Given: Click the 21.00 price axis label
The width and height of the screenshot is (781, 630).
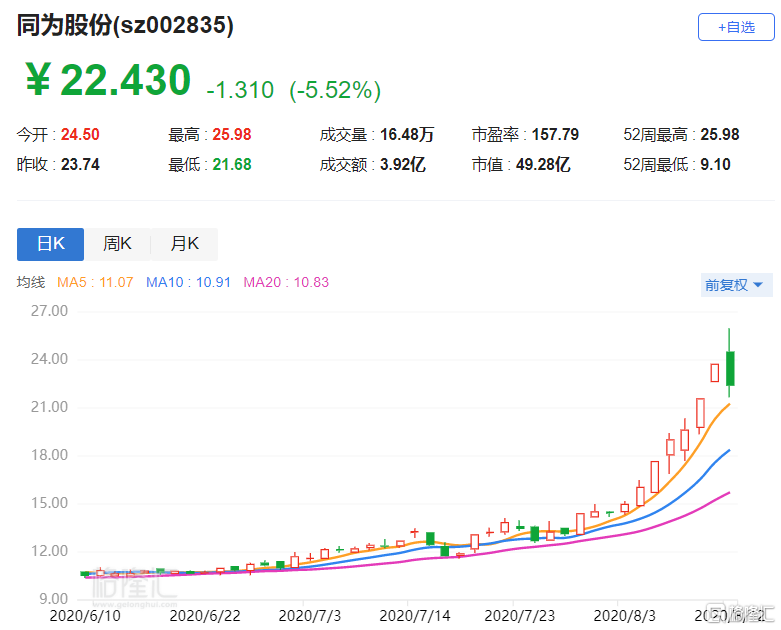Looking at the screenshot, I should pos(49,407).
